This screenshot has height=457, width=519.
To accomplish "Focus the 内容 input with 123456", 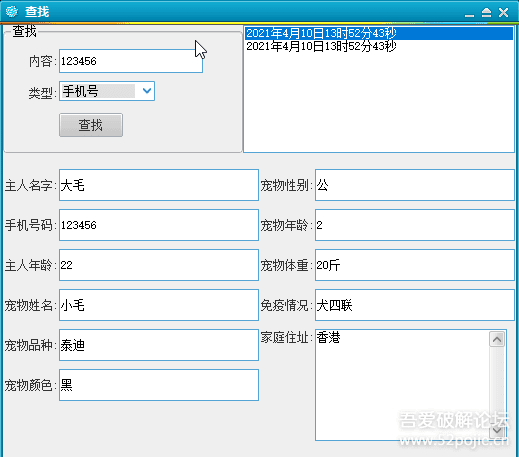I will [131, 61].
